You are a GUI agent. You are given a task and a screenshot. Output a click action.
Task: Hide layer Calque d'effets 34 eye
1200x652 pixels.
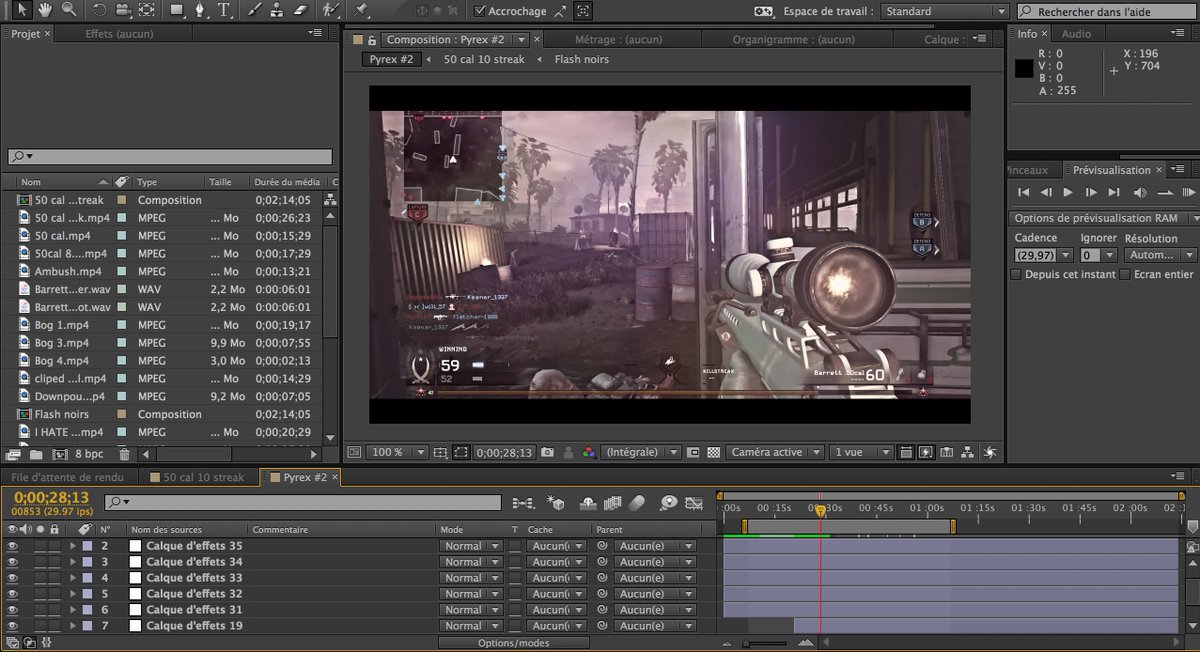(x=12, y=562)
